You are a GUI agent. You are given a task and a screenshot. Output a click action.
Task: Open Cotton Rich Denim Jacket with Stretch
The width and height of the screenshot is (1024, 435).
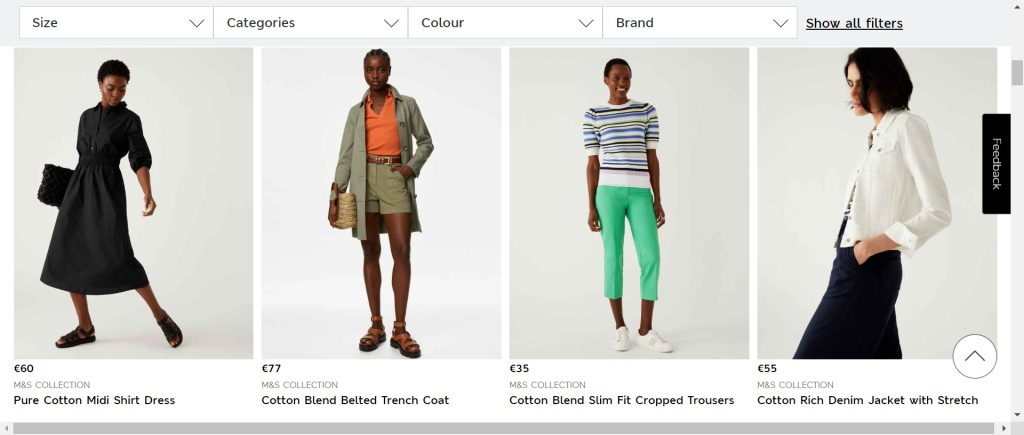[867, 400]
